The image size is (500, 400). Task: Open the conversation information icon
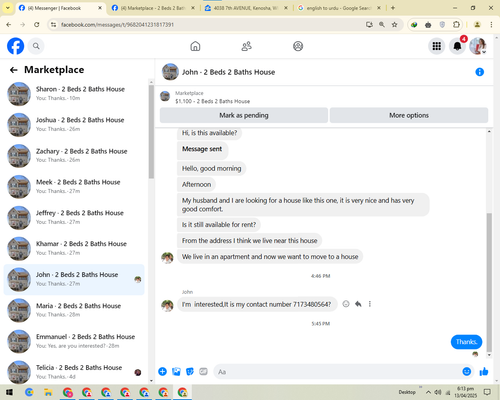click(x=479, y=72)
